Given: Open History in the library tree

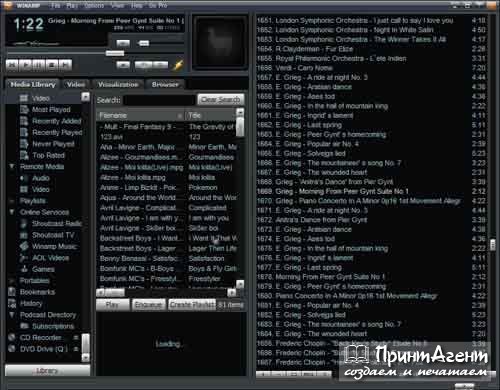Looking at the screenshot, I should (x=31, y=303).
